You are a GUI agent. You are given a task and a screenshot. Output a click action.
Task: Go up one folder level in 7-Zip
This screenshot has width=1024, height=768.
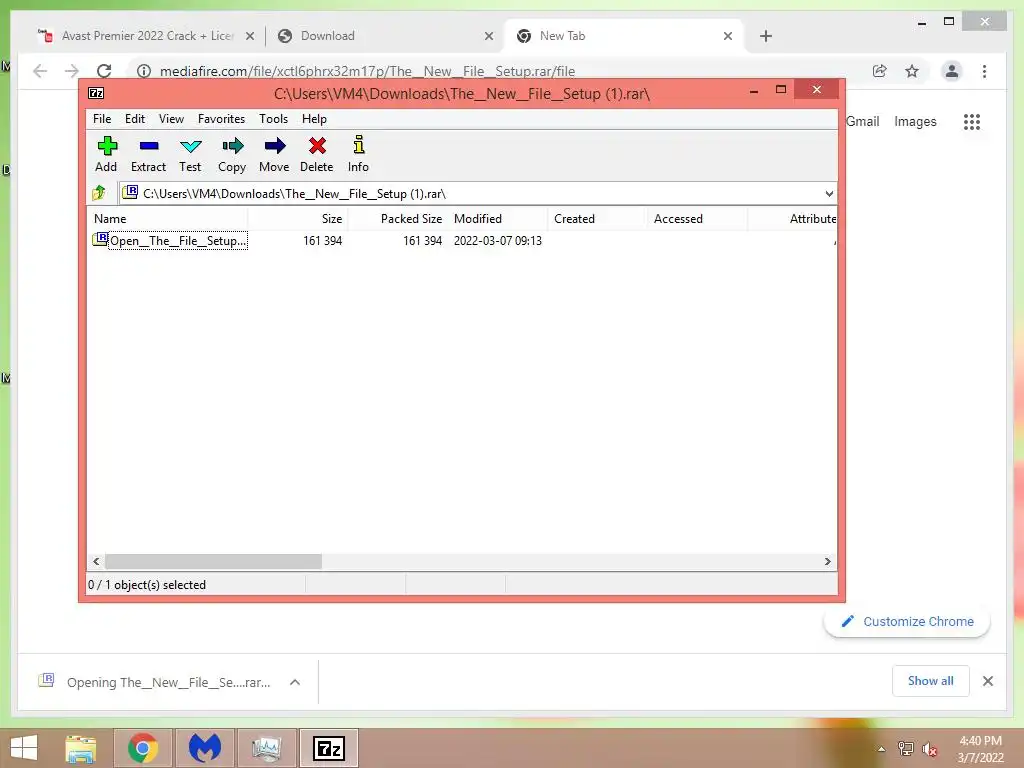tap(99, 193)
